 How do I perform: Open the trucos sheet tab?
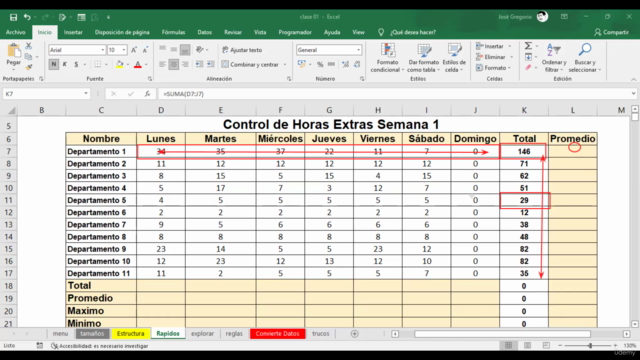click(x=320, y=334)
